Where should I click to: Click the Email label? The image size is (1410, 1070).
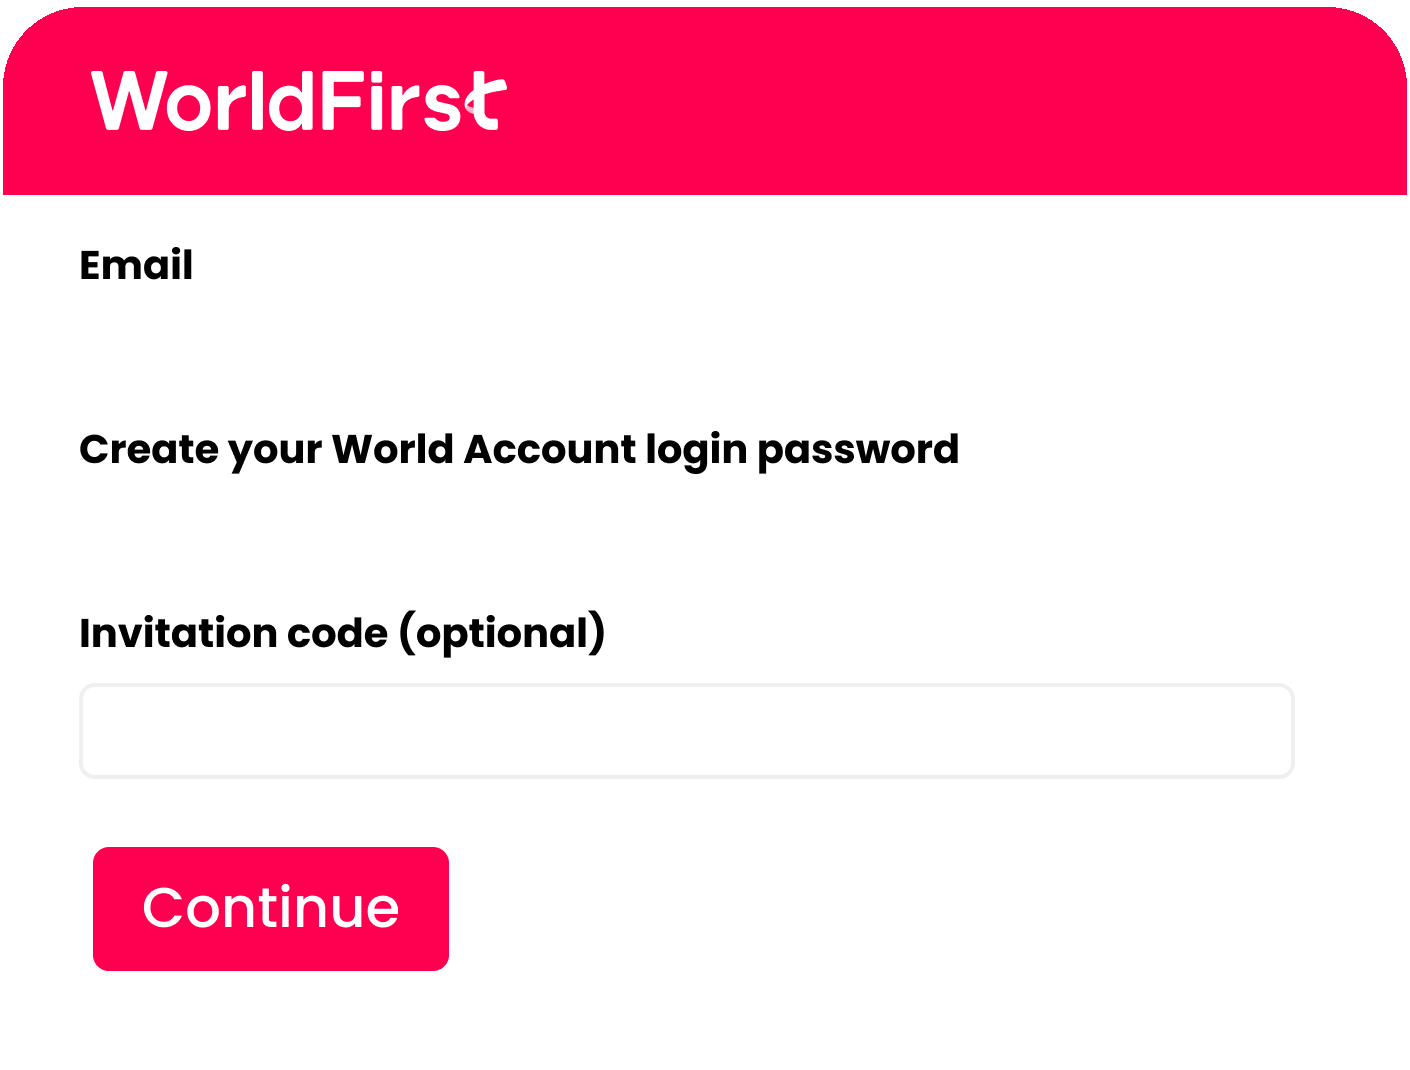pos(136,266)
